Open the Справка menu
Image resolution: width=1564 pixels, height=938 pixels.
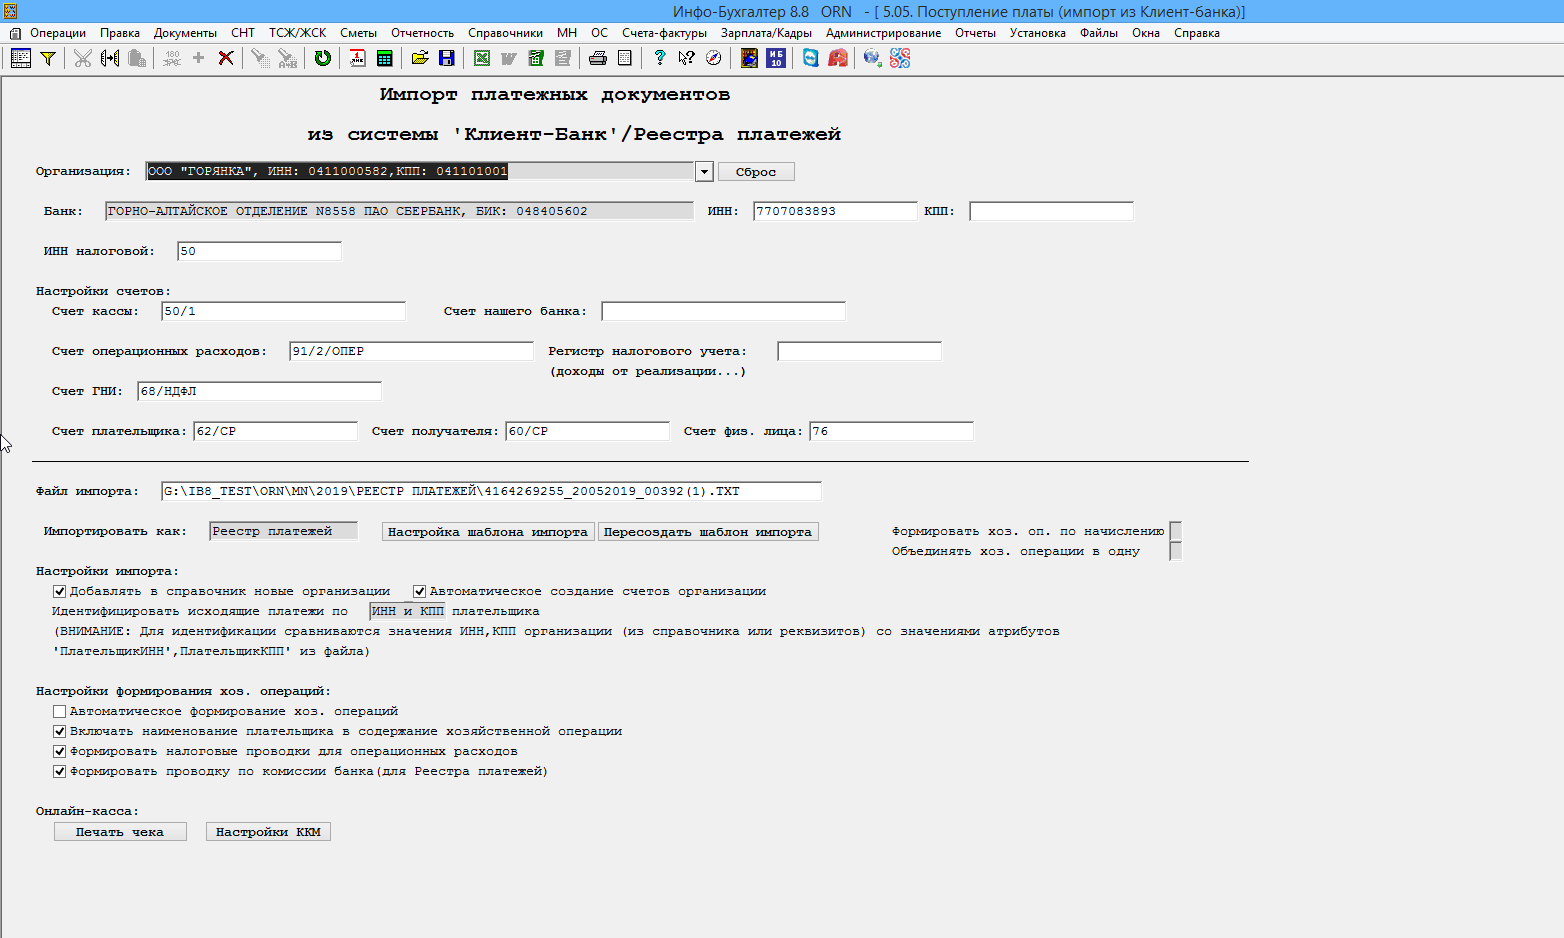(x=1196, y=33)
